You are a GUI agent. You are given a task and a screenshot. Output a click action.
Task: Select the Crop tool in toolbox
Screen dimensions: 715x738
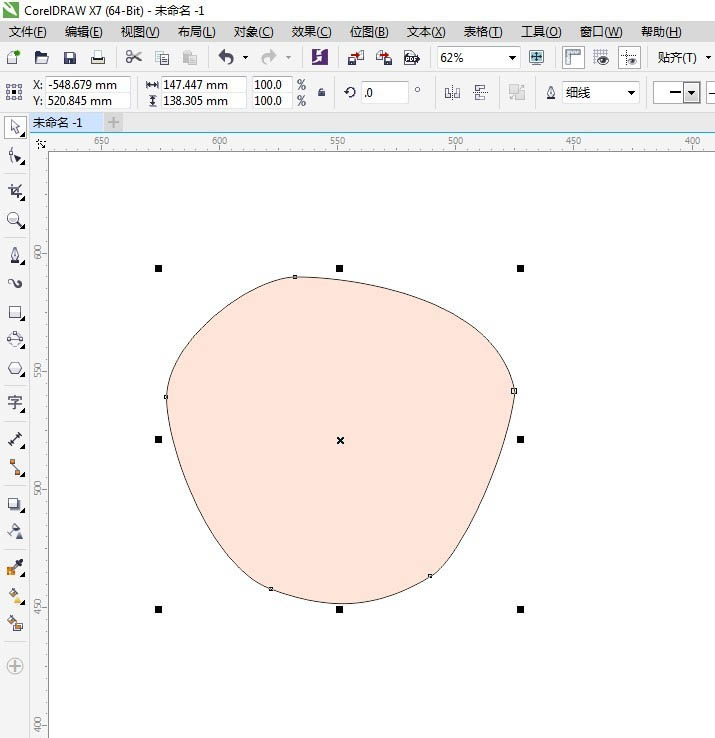[15, 190]
